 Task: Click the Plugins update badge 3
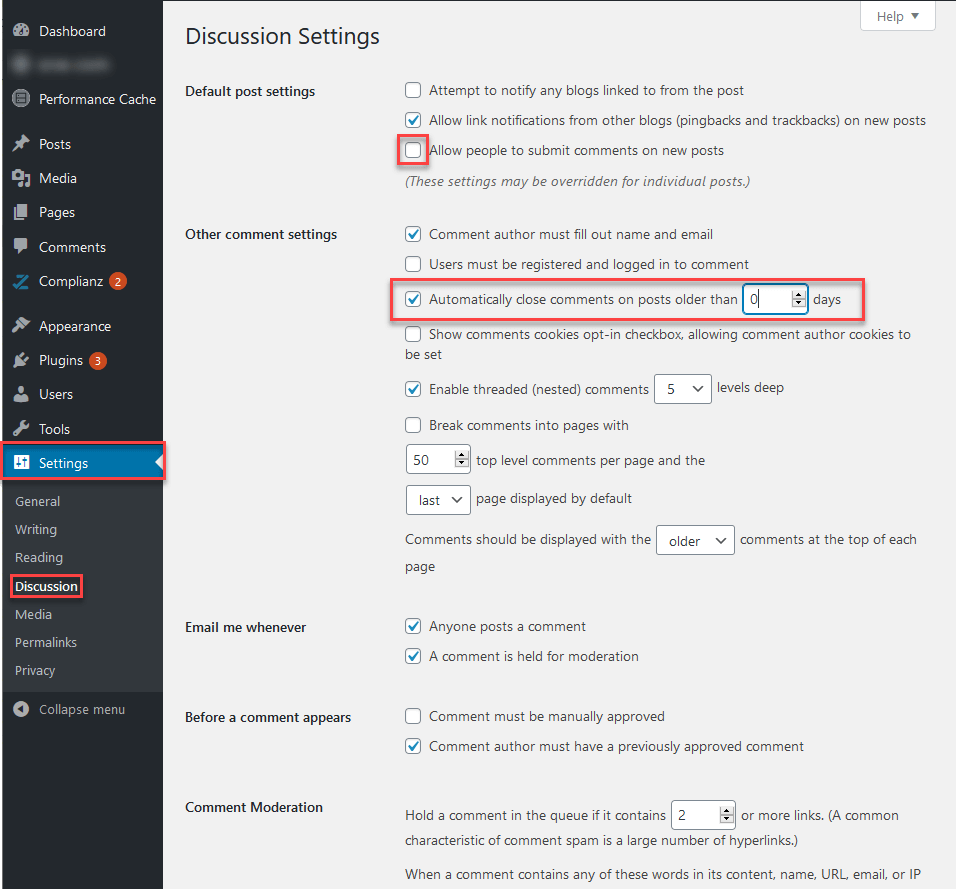tap(98, 360)
